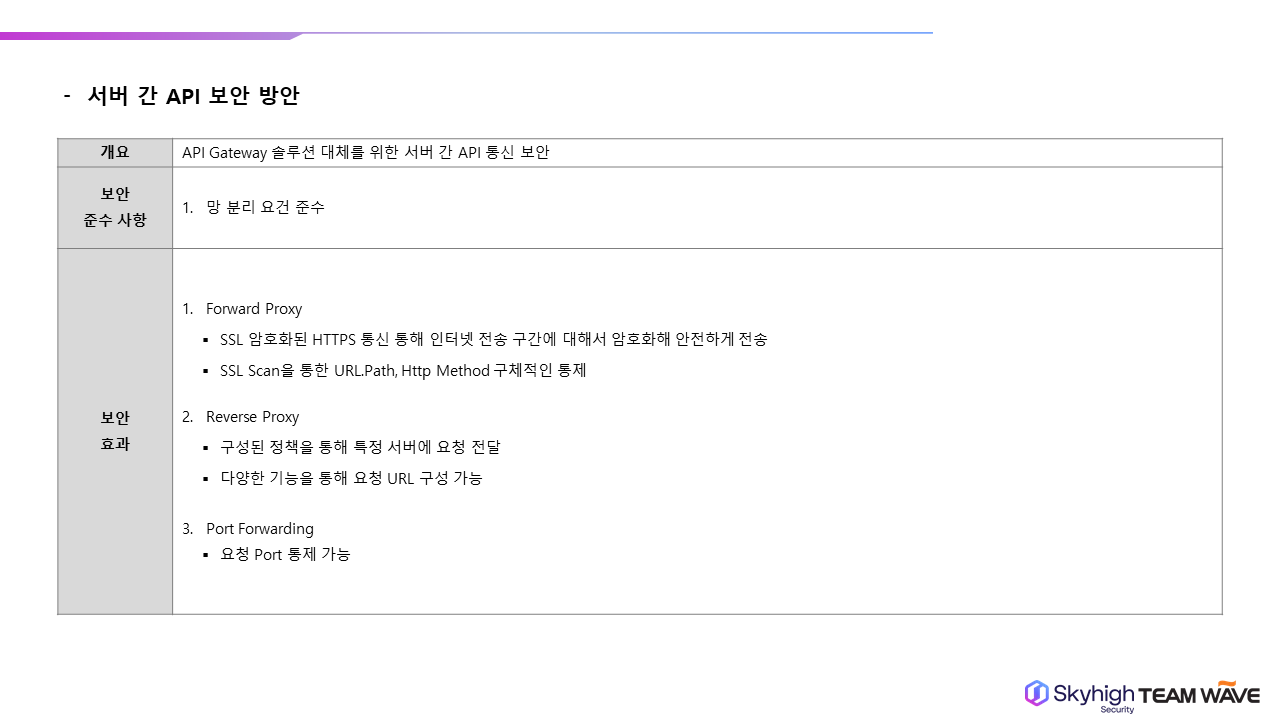Click the purple gradient bar at top

(150, 36)
